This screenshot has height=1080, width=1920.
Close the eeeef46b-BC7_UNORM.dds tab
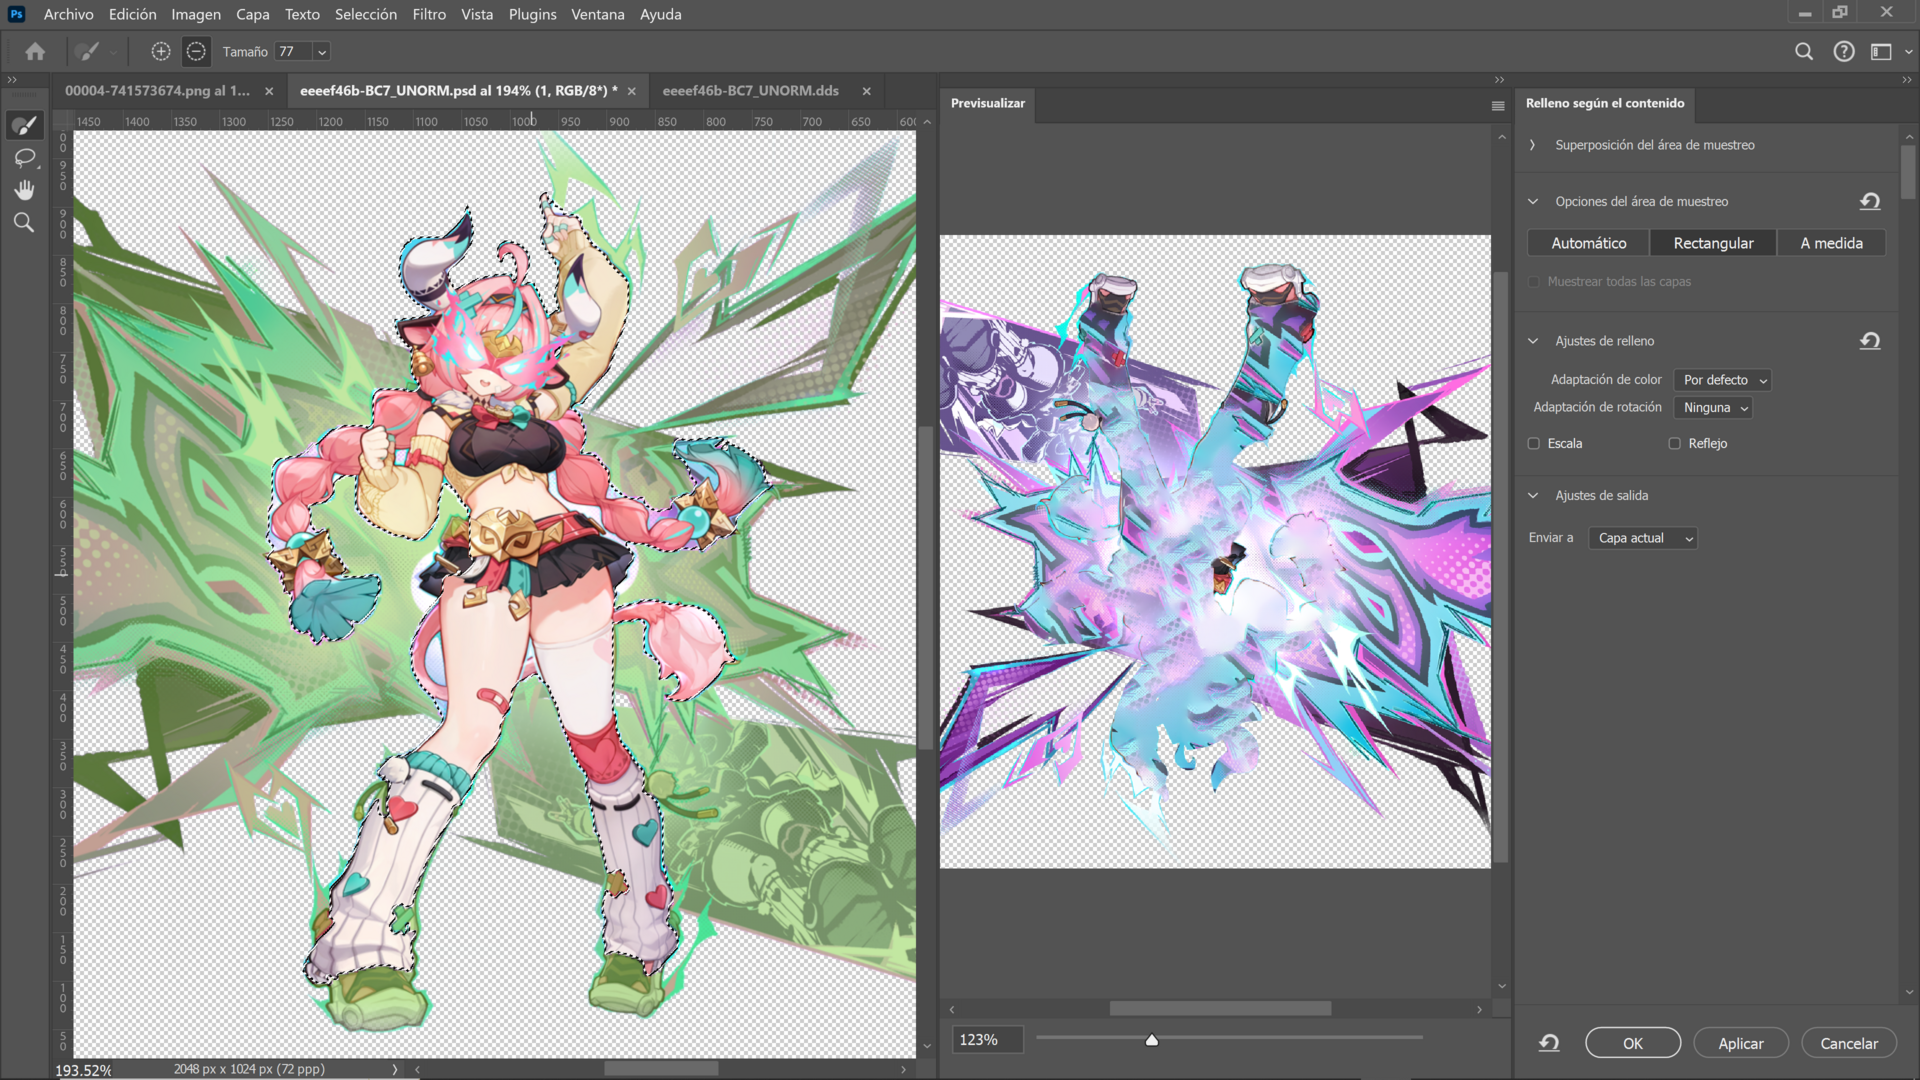(x=866, y=91)
